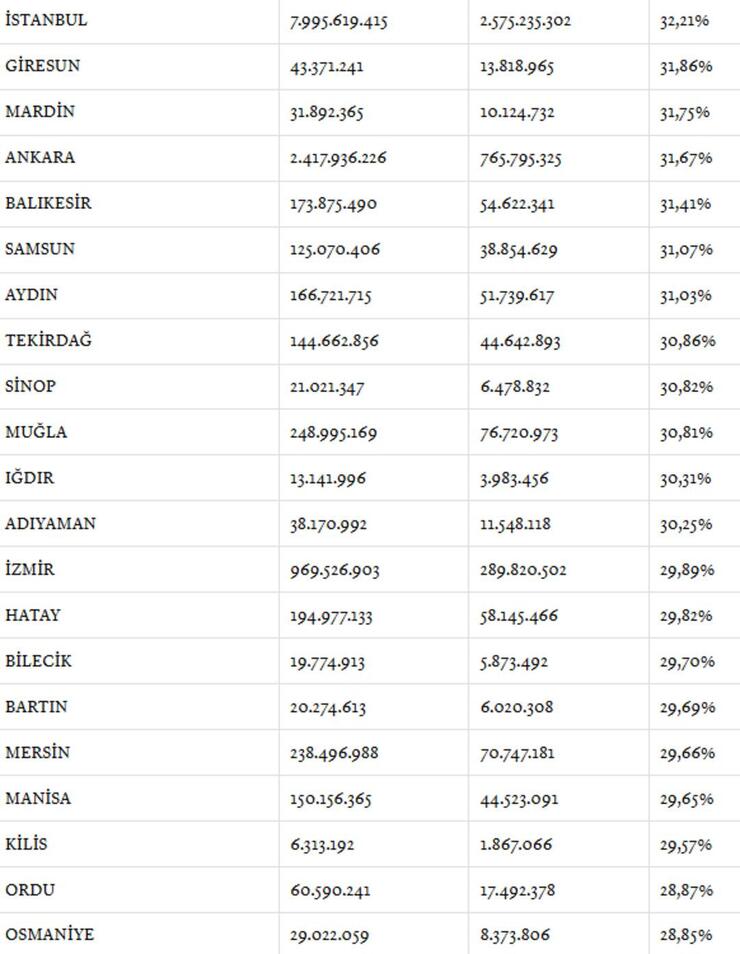The image size is (740, 954).
Task: Select SİNOP value 6.478.832
Action: tap(515, 388)
